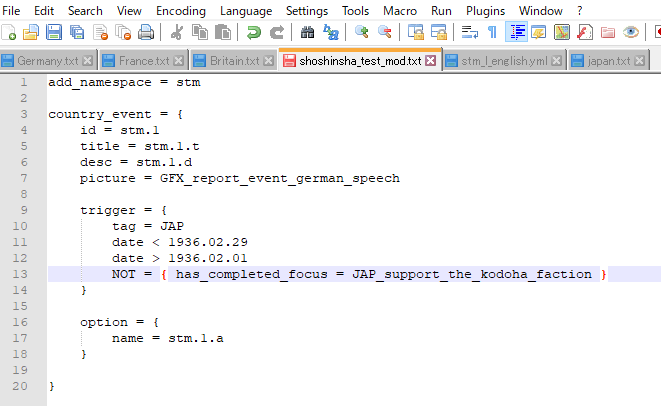Open the Plugins menu

pyautogui.click(x=485, y=11)
